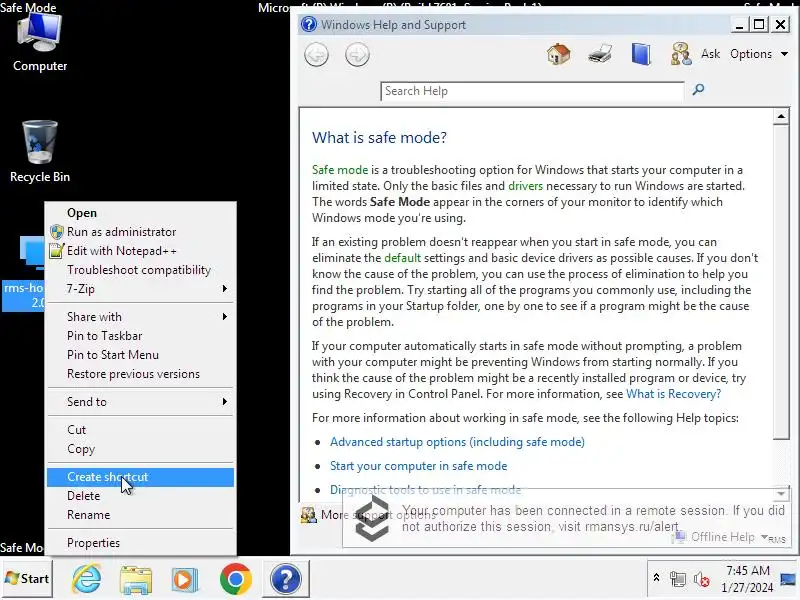800x600 pixels.
Task: Show hidden tray icons arrow
Action: [x=657, y=578]
